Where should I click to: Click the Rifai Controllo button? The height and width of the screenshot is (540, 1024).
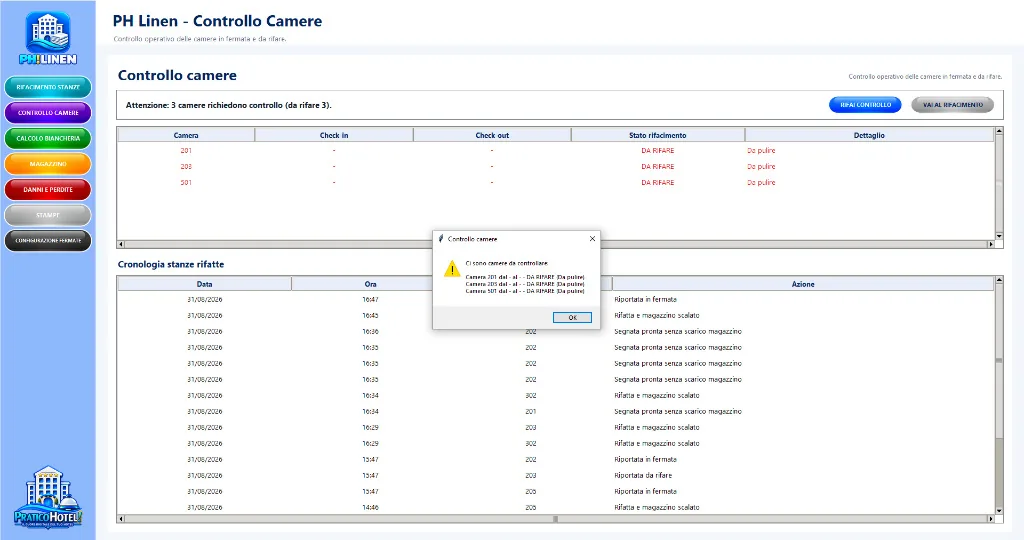pyautogui.click(x=865, y=104)
